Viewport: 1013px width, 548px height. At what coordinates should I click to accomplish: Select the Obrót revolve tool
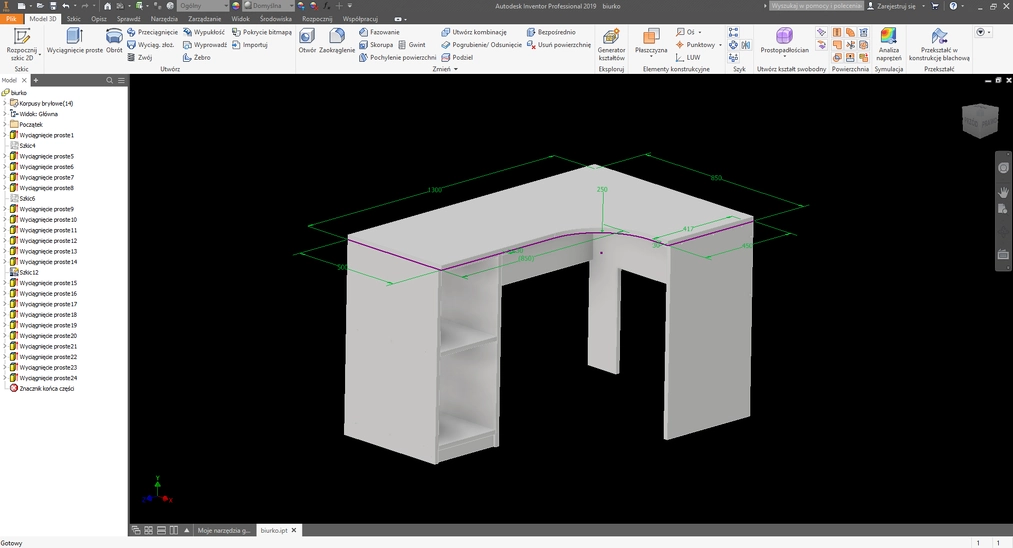click(114, 41)
